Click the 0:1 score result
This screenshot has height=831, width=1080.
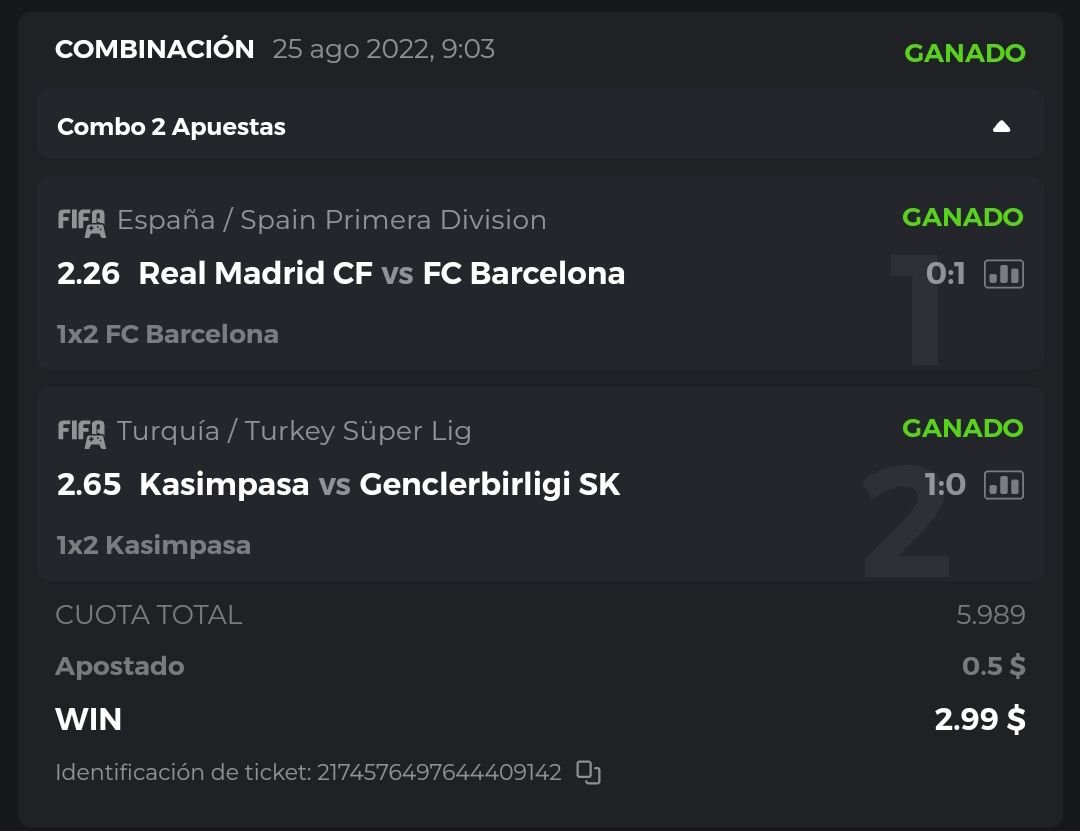[x=945, y=274]
